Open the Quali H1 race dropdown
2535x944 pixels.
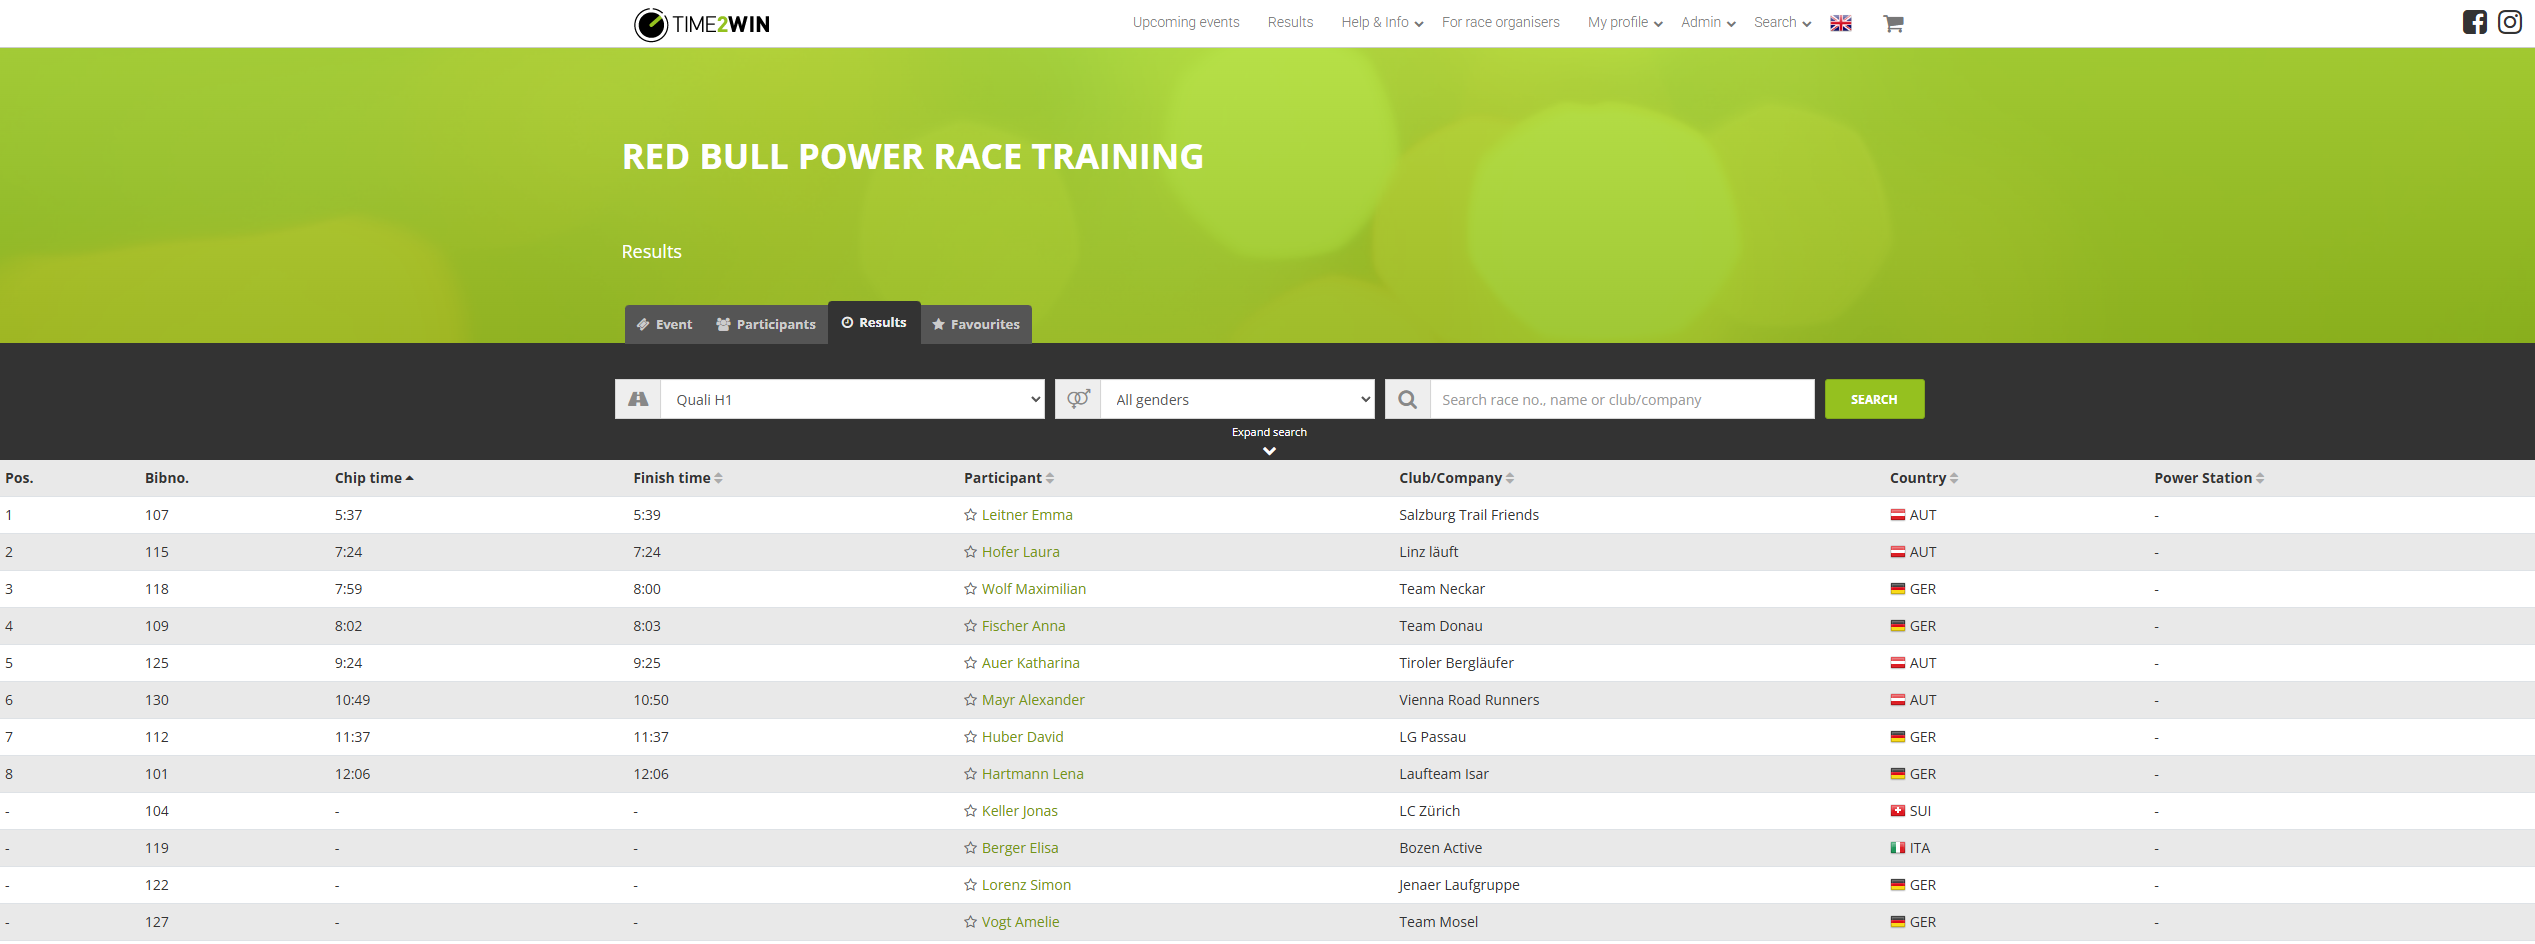pos(852,399)
